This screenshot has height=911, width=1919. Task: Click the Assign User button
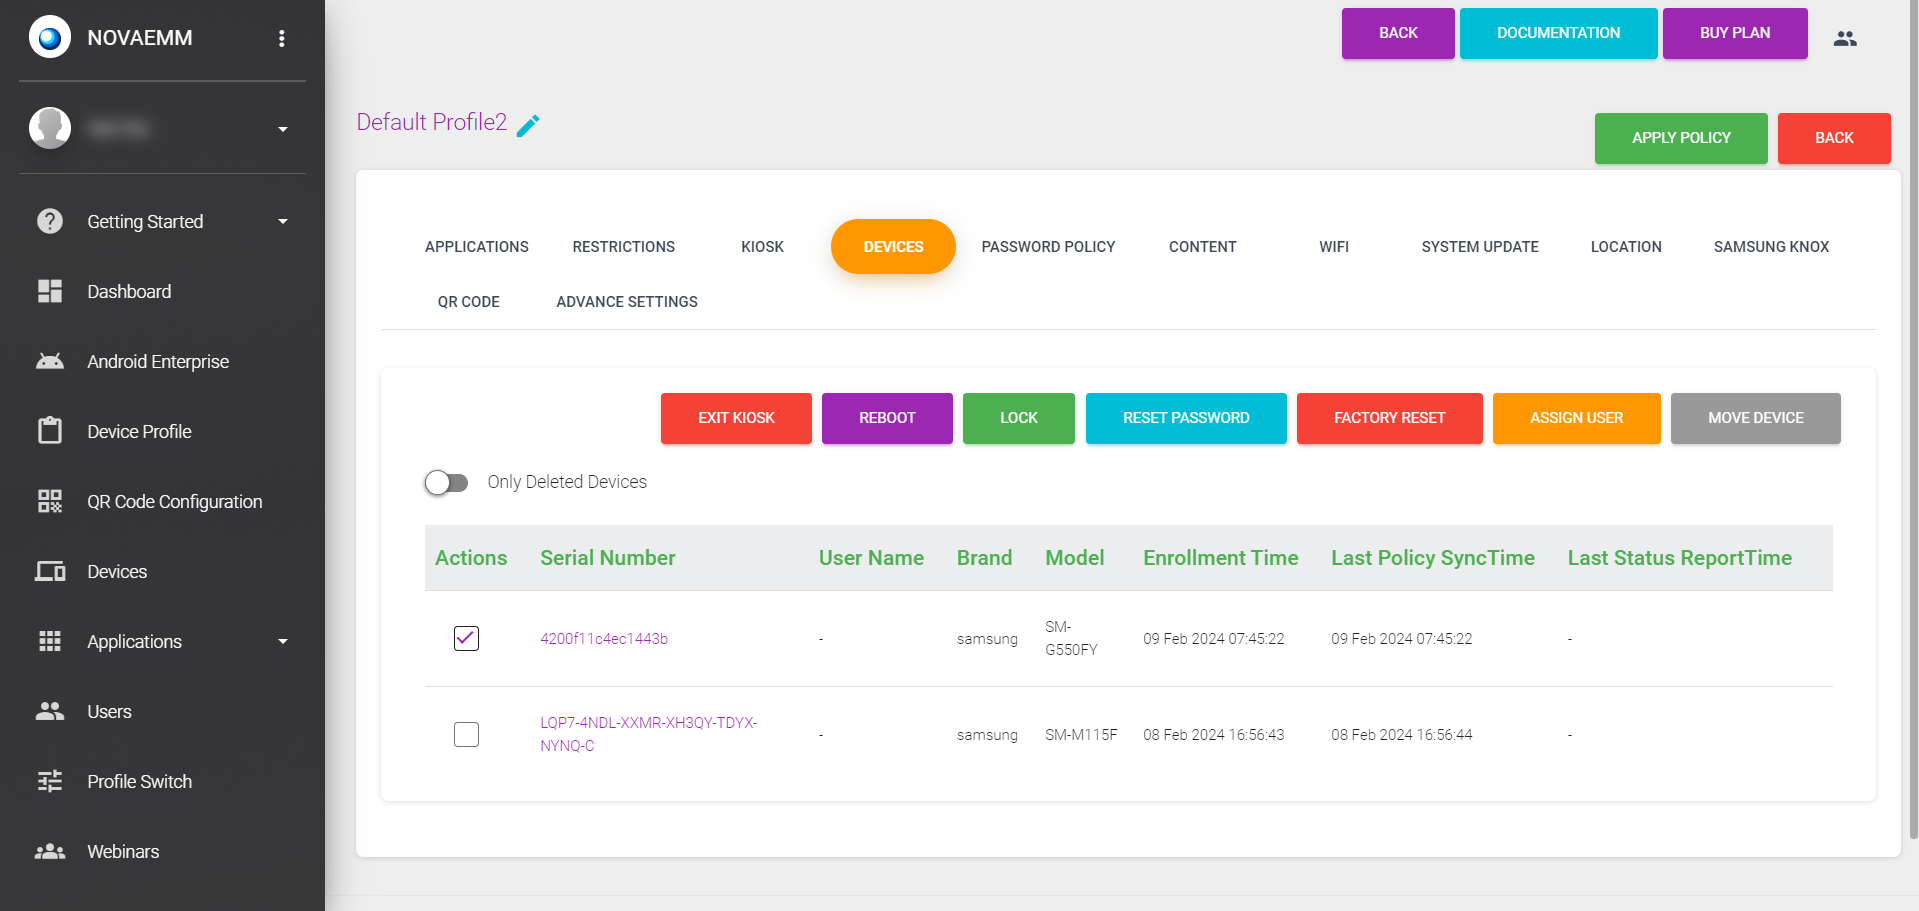pos(1577,418)
